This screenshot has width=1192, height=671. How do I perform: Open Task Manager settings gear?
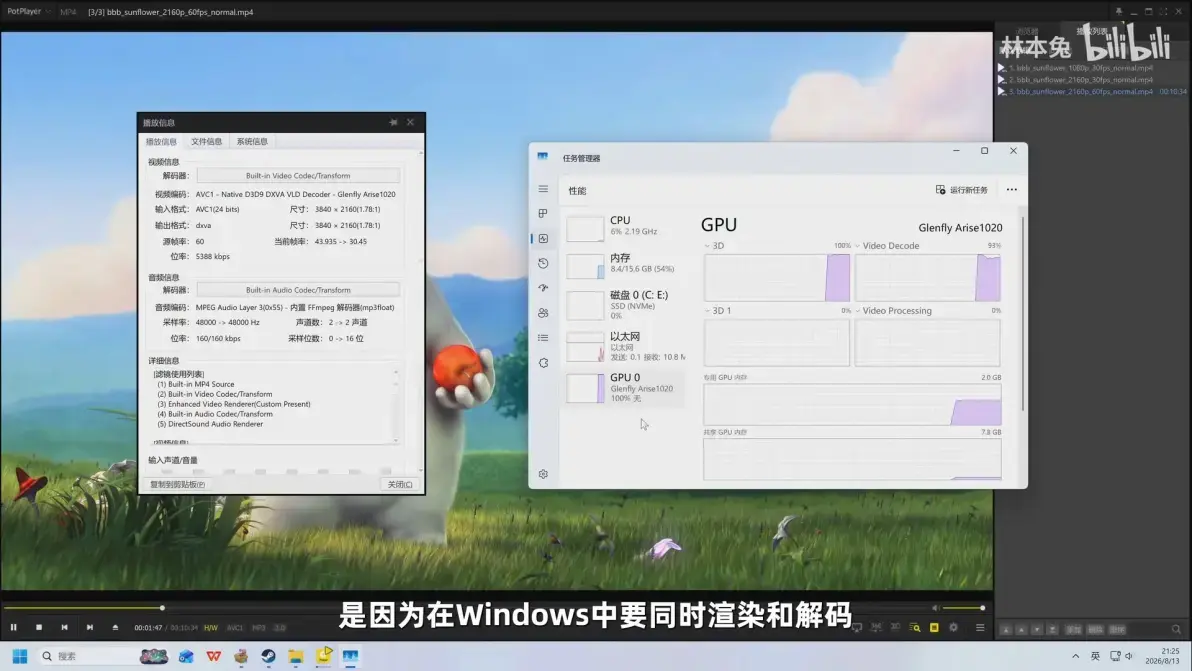[x=543, y=474]
